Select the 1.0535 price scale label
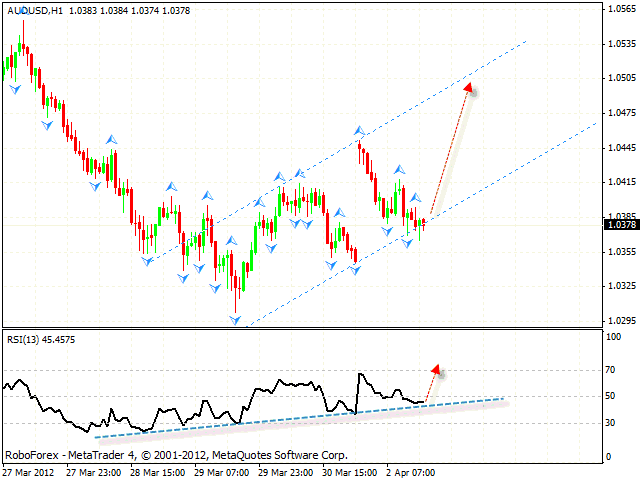Screen dimensions: 640x480 point(622,44)
